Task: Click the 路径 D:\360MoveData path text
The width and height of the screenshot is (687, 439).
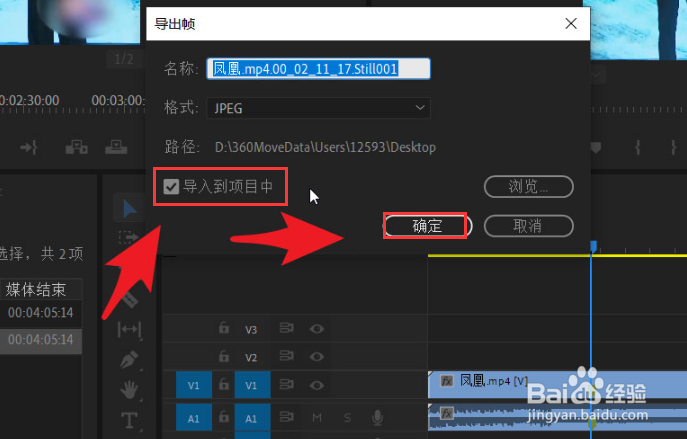Action: 325,147
